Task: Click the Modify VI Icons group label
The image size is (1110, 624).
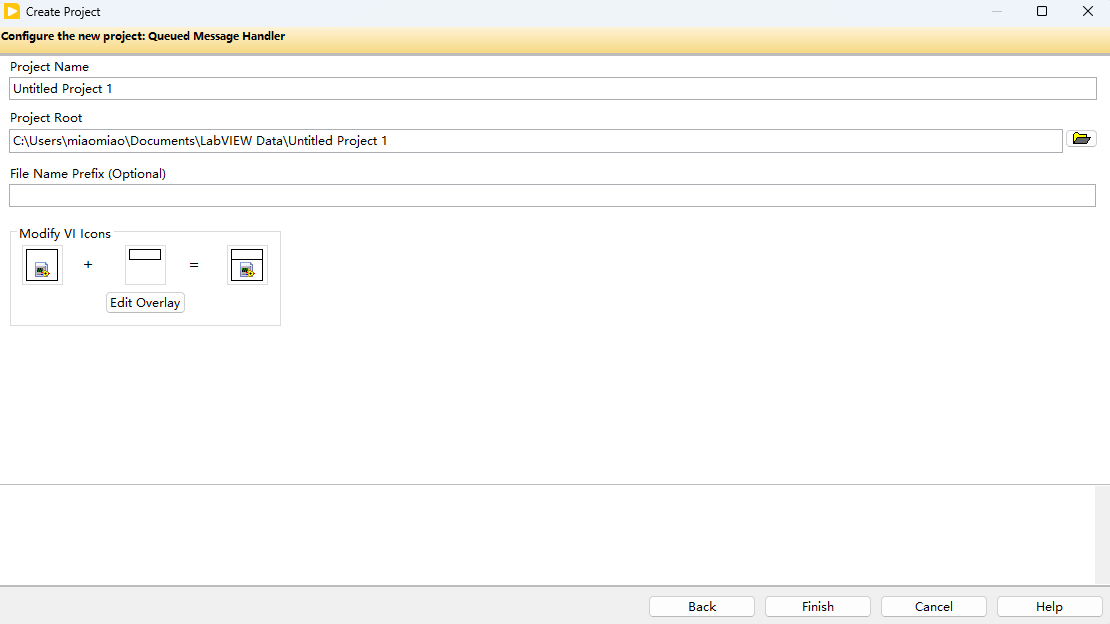Action: pos(65,234)
